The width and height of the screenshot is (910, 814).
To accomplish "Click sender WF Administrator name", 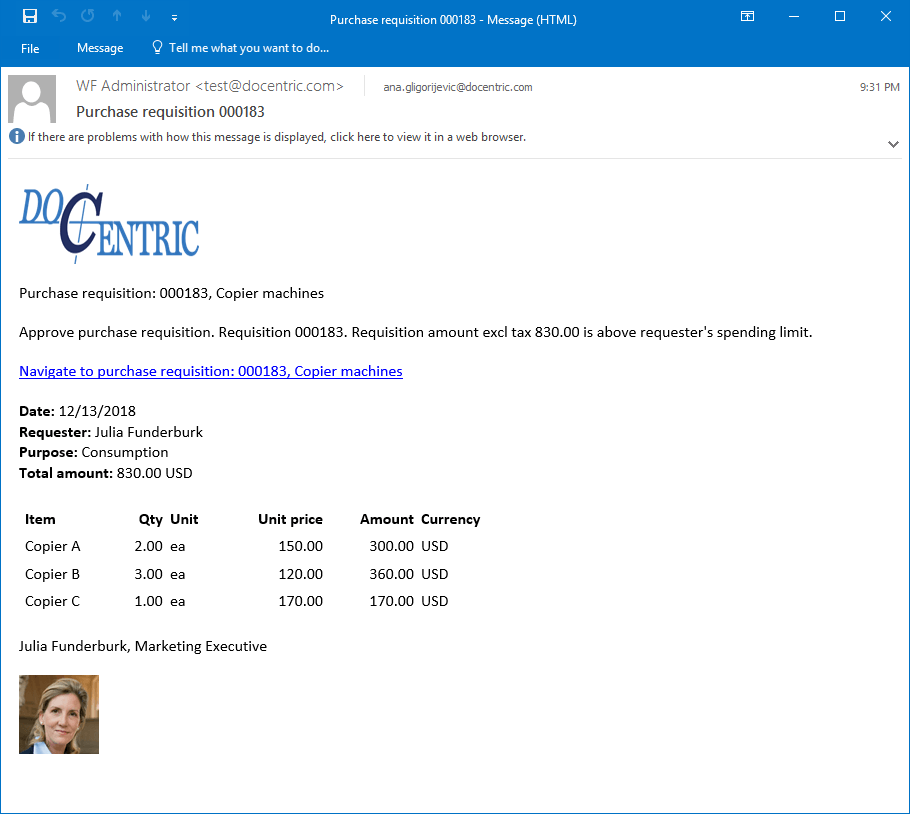I will (210, 86).
